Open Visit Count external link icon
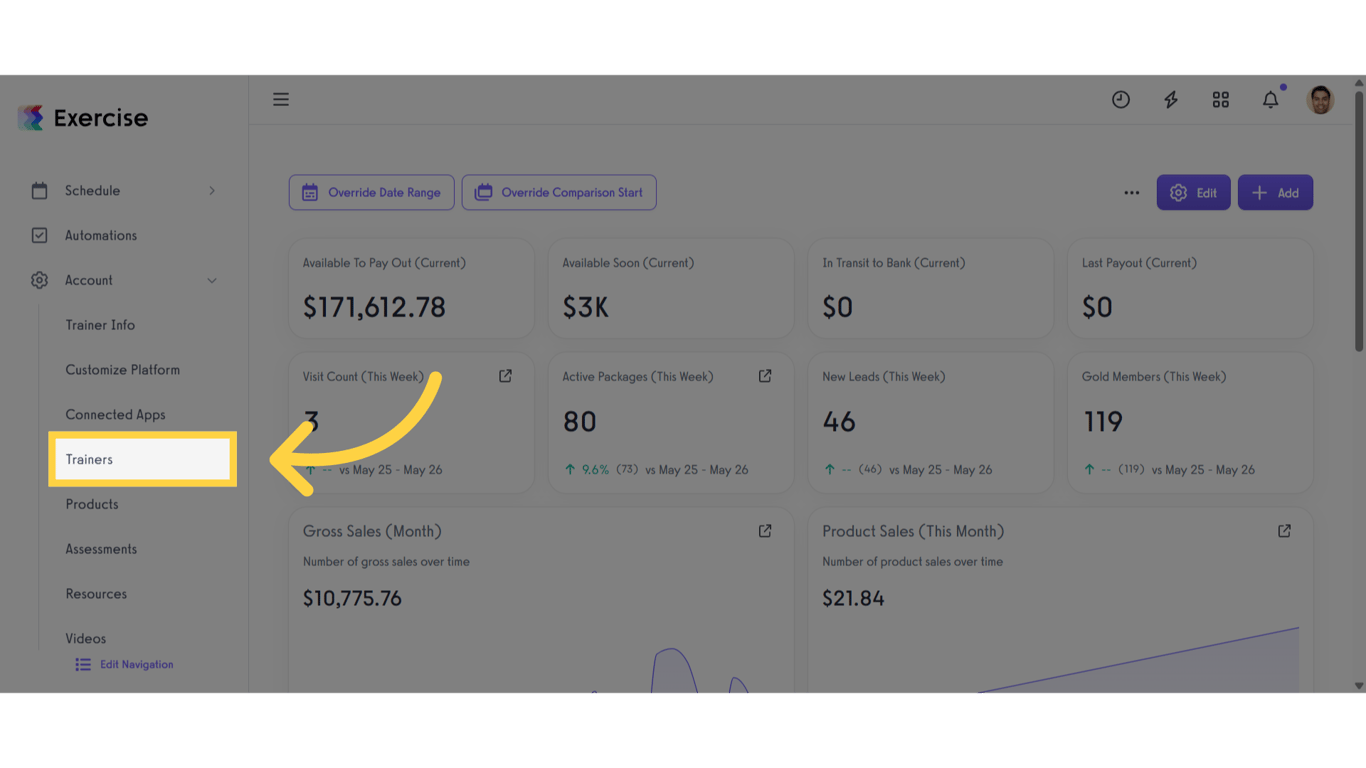This screenshot has width=1366, height=768. pyautogui.click(x=505, y=376)
